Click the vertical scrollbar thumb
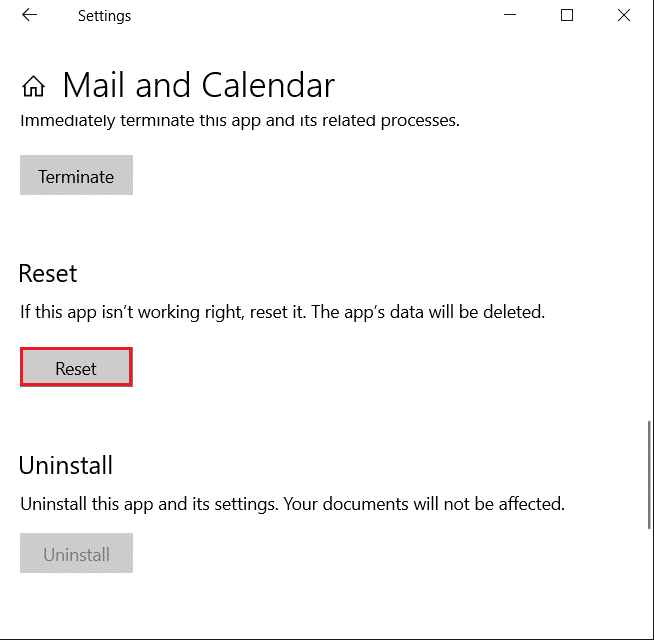The image size is (654, 640). pos(649,475)
